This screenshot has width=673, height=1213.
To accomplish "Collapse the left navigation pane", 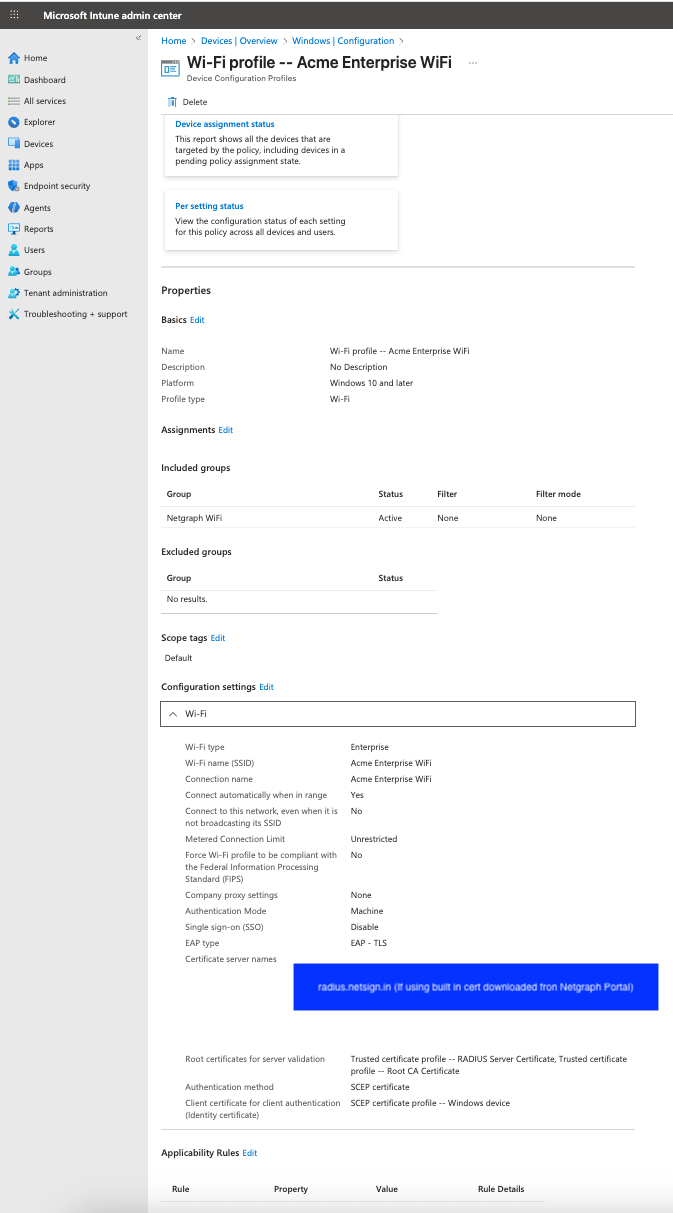I will click(139, 38).
